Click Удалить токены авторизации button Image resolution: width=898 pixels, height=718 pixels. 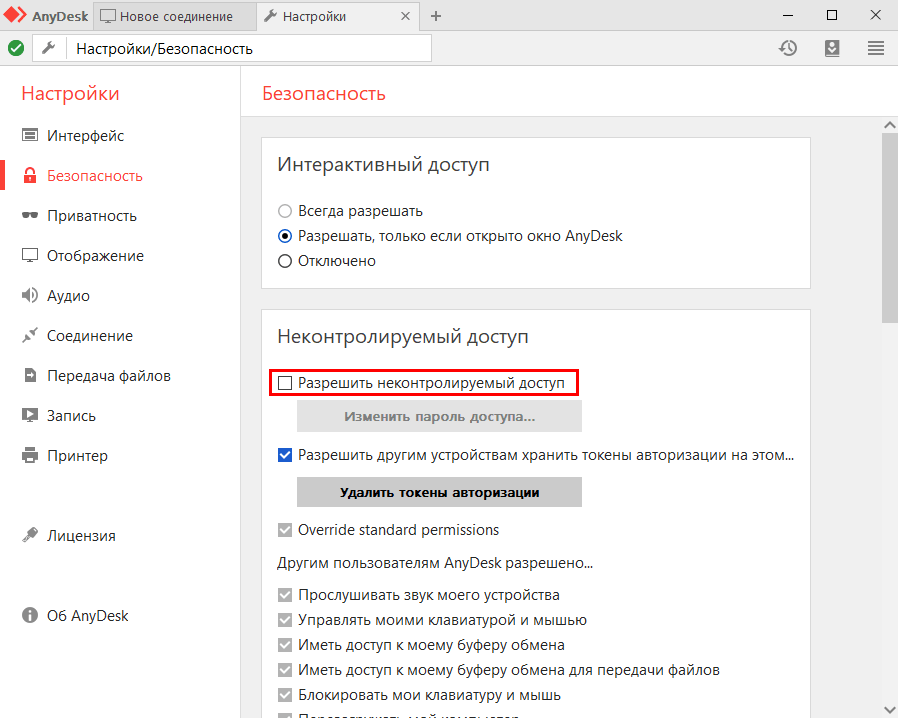point(439,492)
